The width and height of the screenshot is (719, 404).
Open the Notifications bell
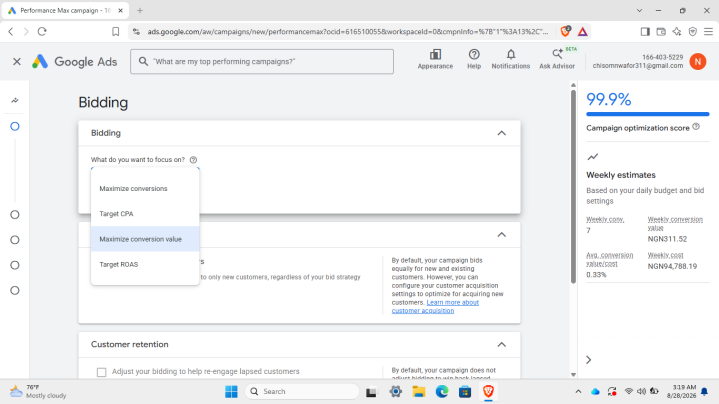coord(510,60)
